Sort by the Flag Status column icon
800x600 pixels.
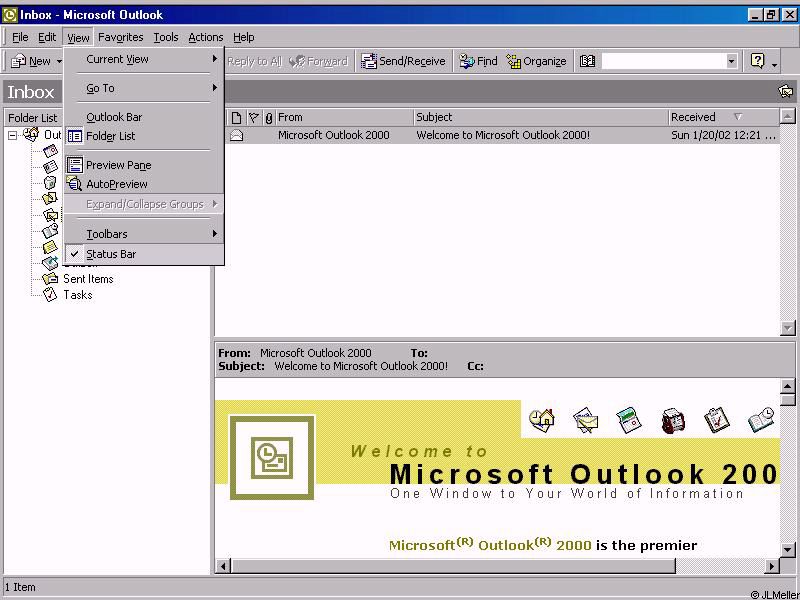coord(254,118)
